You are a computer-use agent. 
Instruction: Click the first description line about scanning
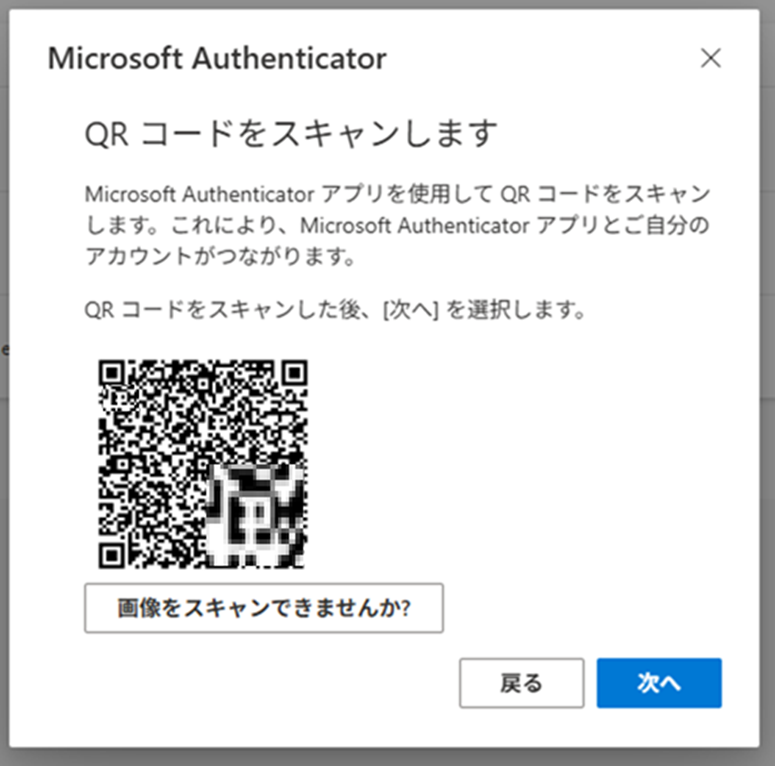[x=398, y=193]
